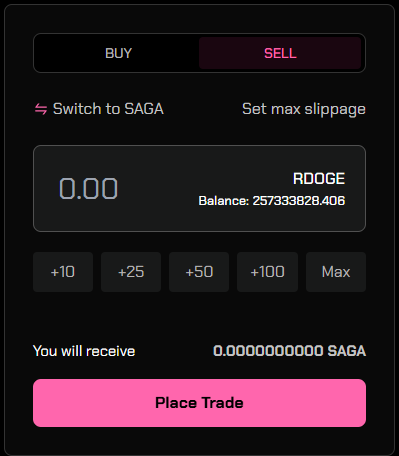This screenshot has height=456, width=399.
Task: Choose the +100 quick amount button
Action: 267,272
